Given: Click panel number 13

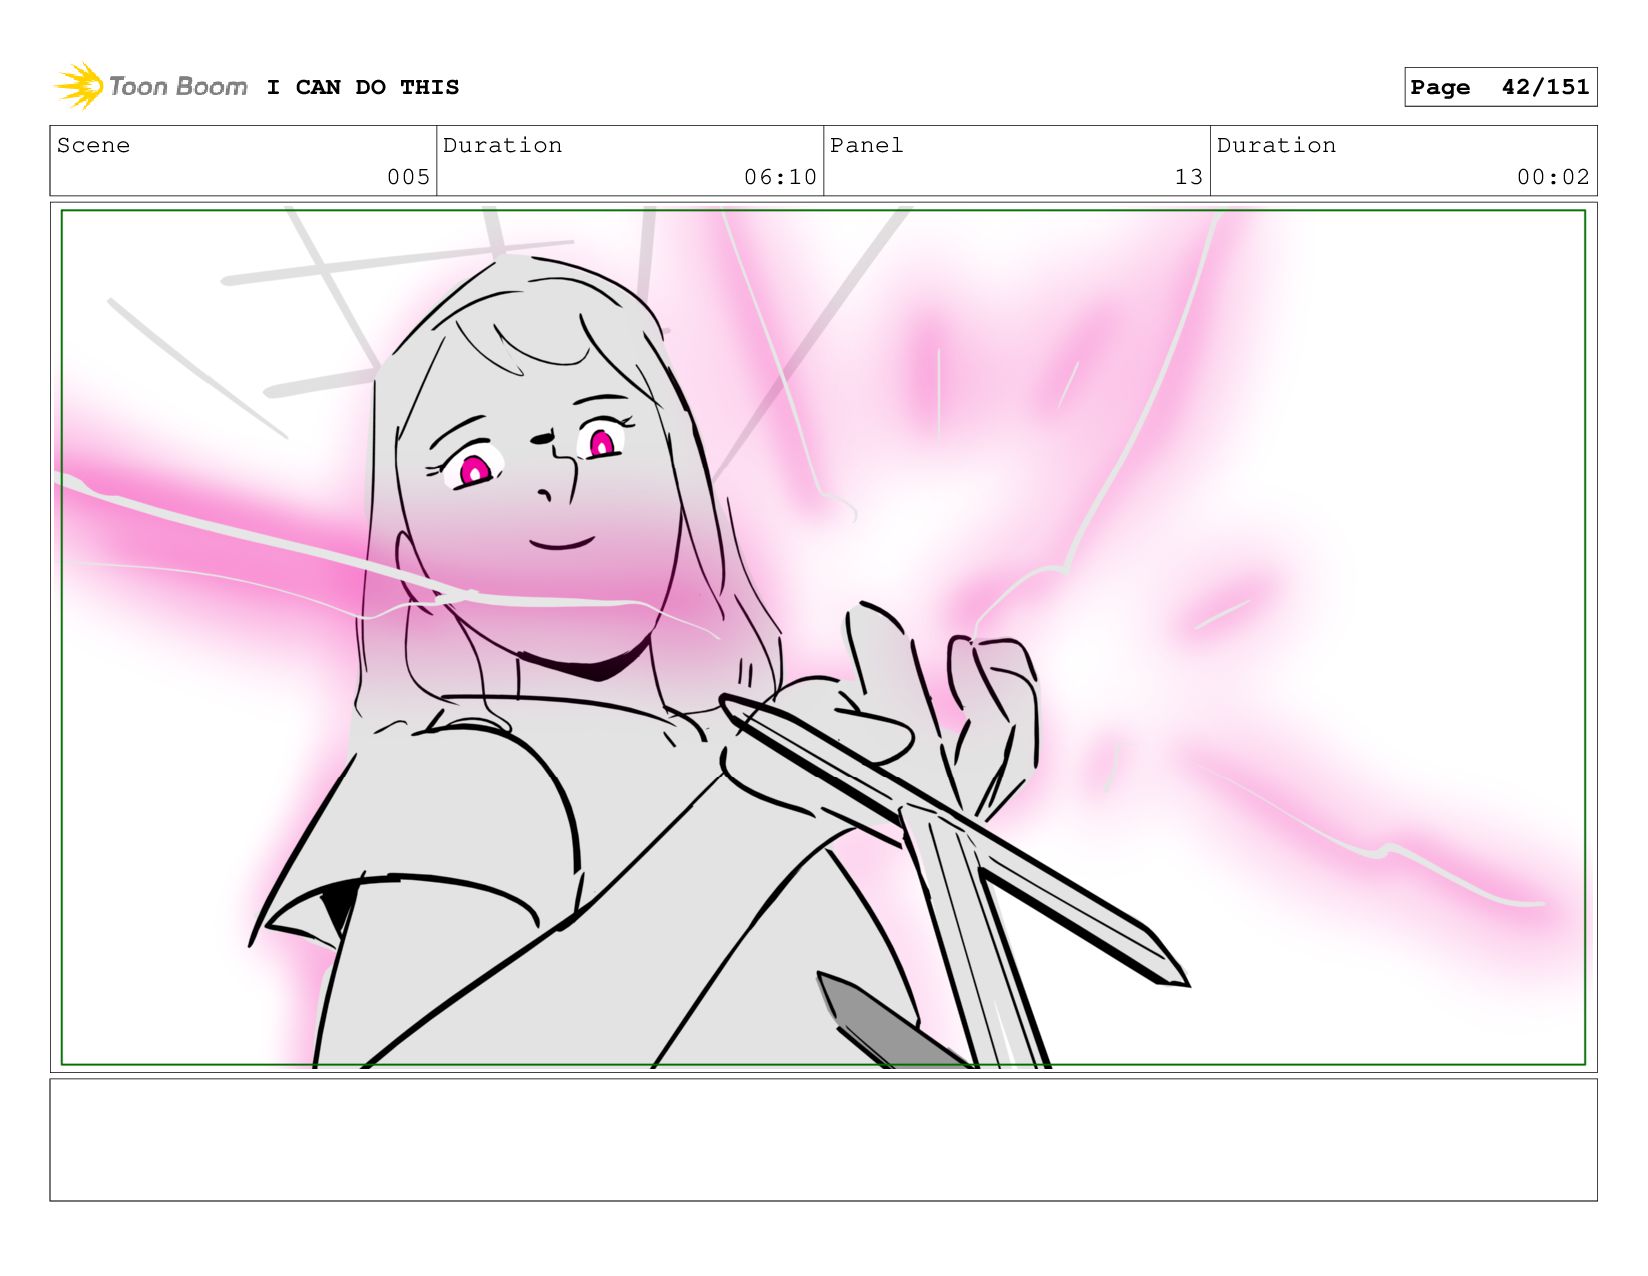Looking at the screenshot, I should (x=1188, y=177).
